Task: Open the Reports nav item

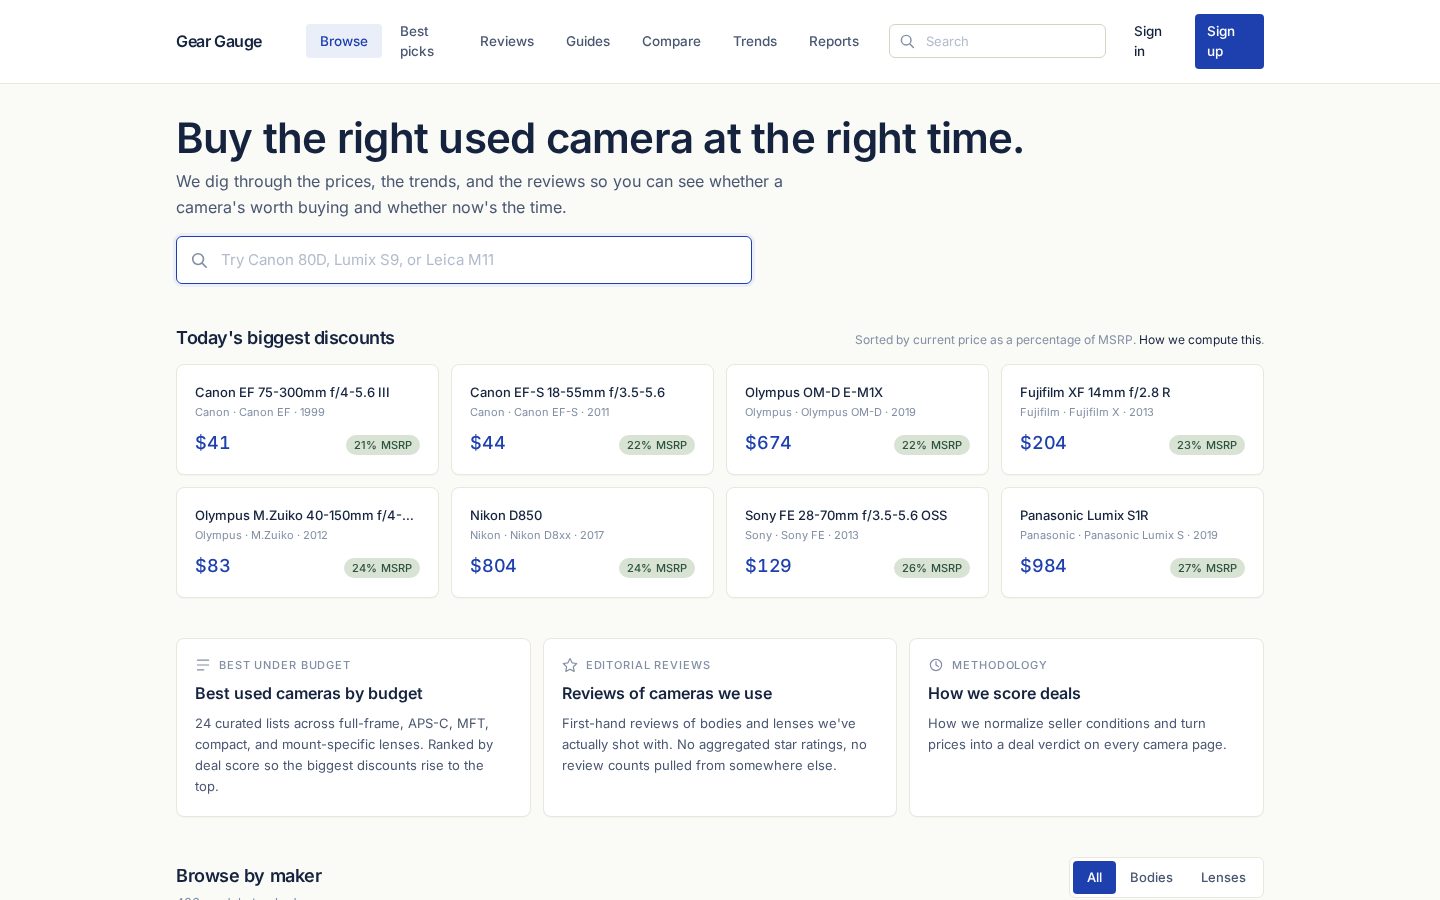Action: coord(834,41)
